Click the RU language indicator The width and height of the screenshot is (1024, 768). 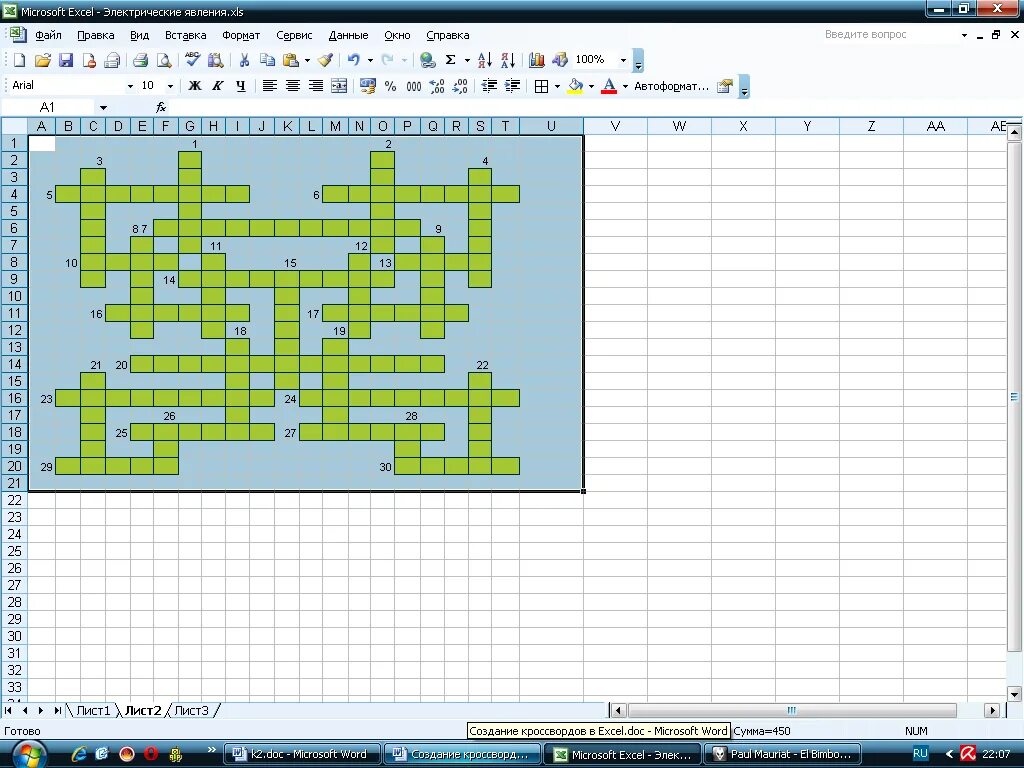(x=920, y=754)
